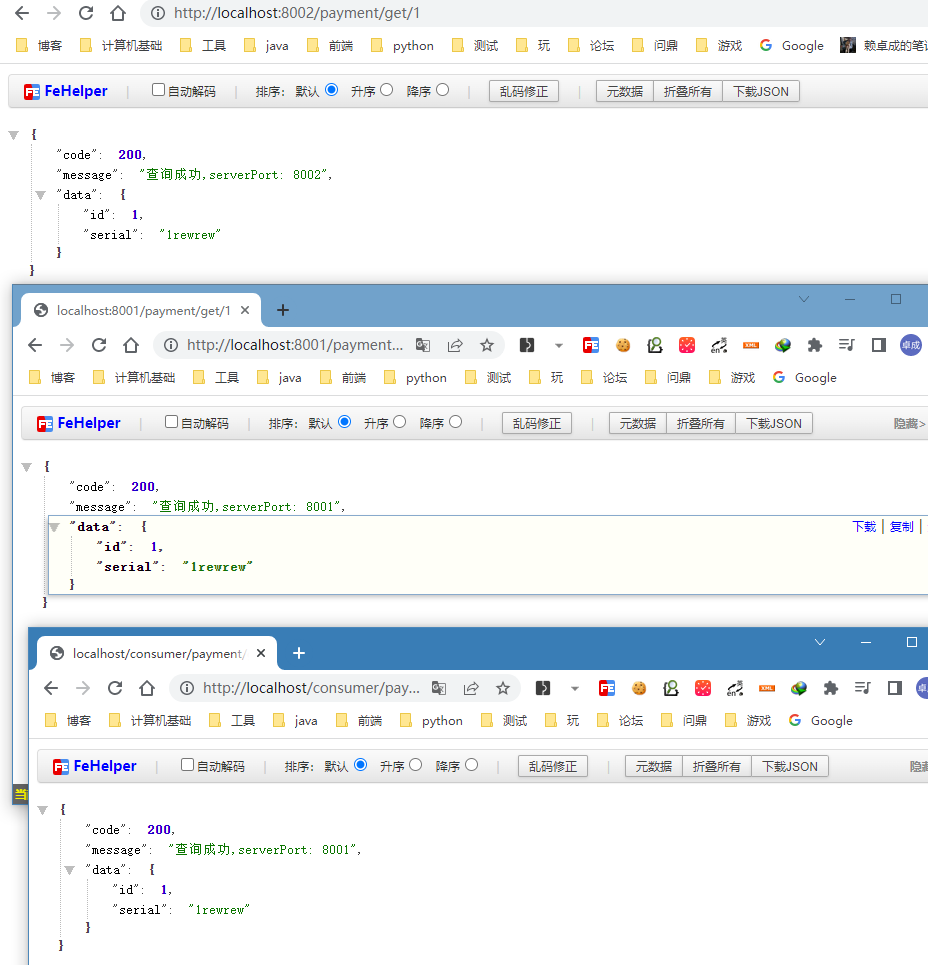This screenshot has height=965, width=928.
Task: Bookmark the localhost:8001 page with the star
Action: point(487,345)
